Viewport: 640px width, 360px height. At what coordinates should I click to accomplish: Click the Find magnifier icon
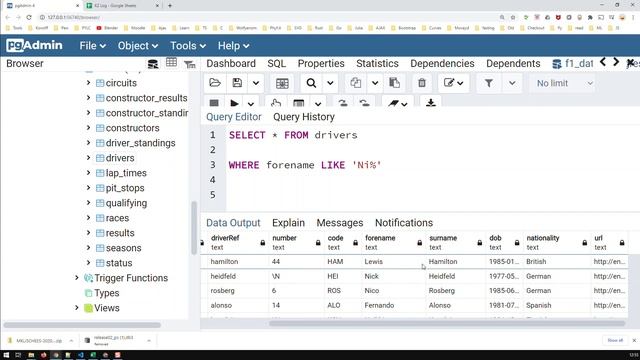(x=311, y=83)
